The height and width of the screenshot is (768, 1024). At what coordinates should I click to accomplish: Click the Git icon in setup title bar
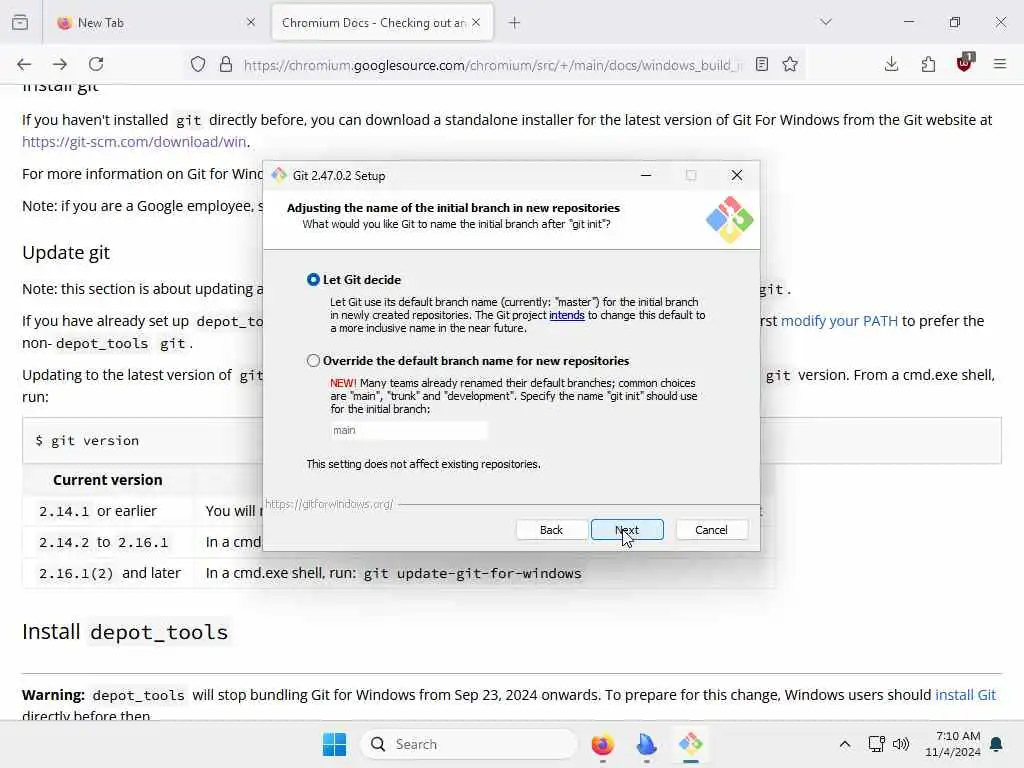279,175
